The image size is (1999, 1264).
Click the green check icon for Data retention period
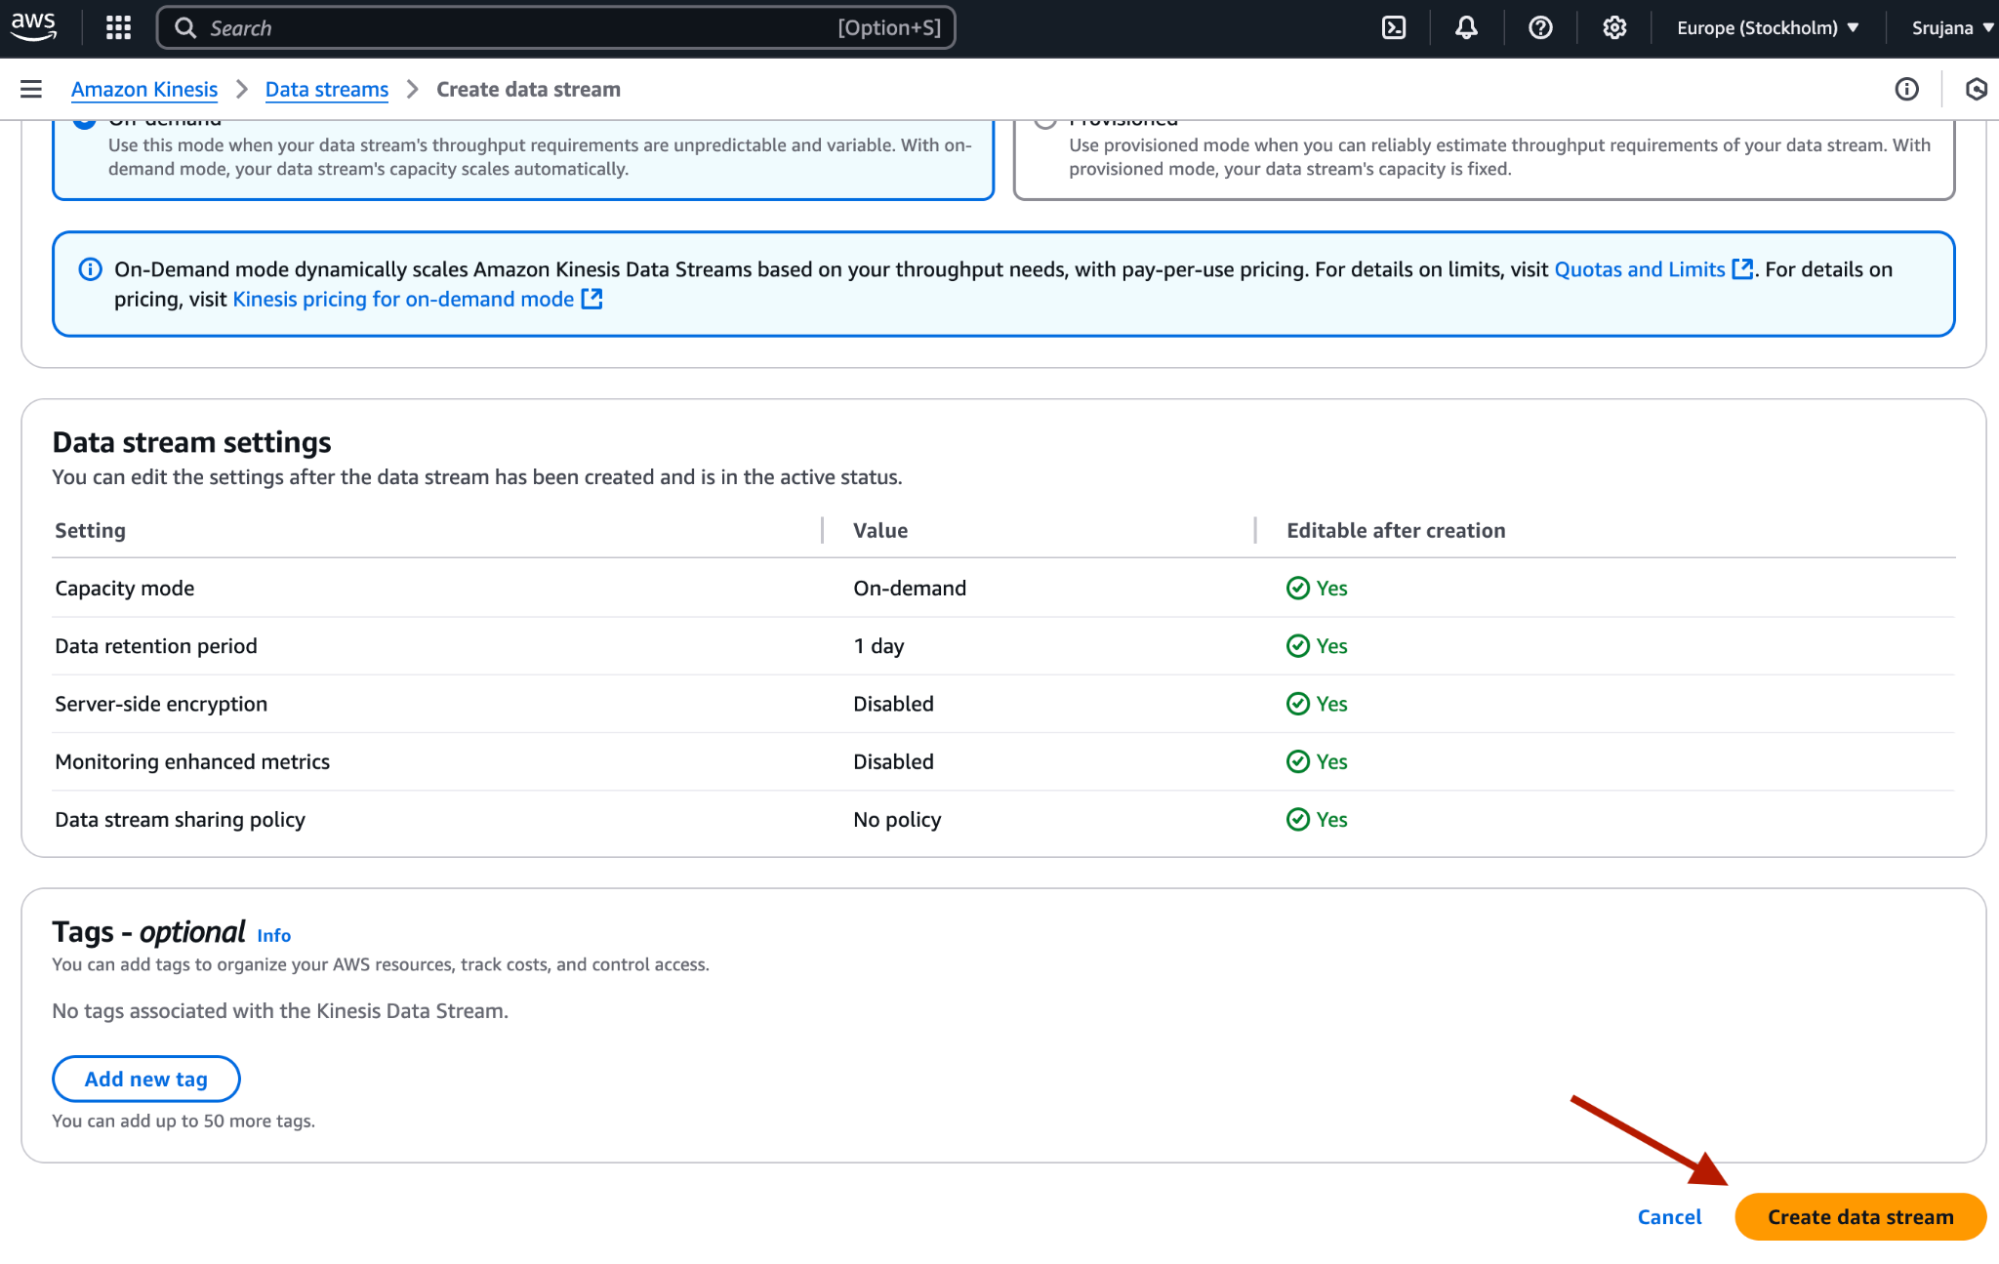click(x=1297, y=646)
